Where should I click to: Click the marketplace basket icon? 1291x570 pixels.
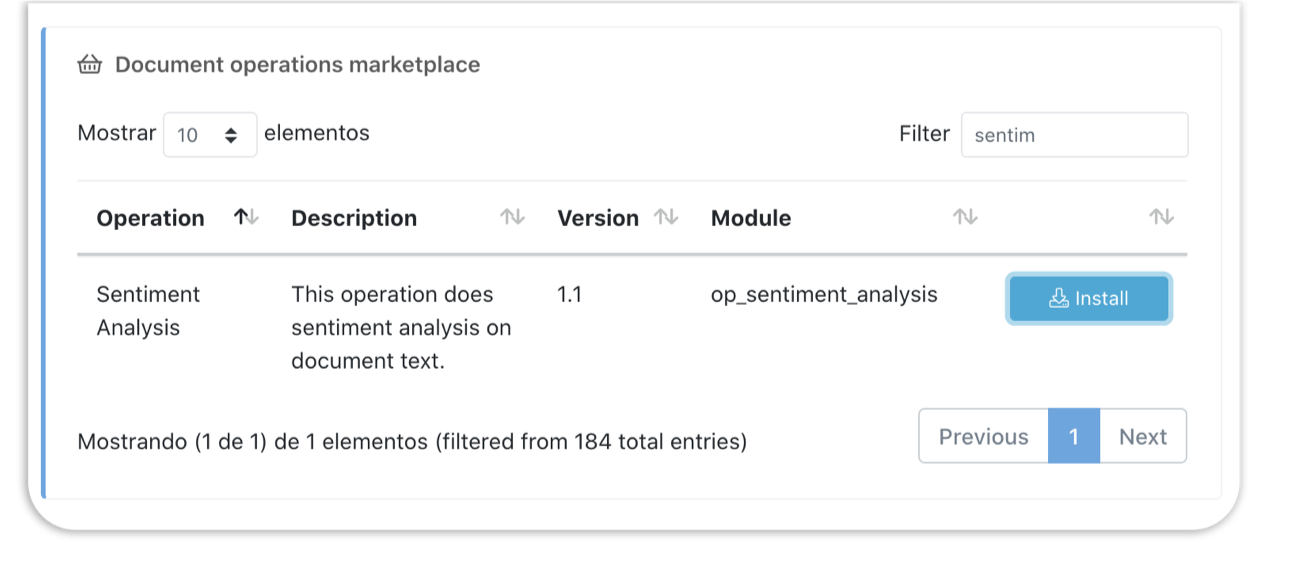pyautogui.click(x=90, y=65)
